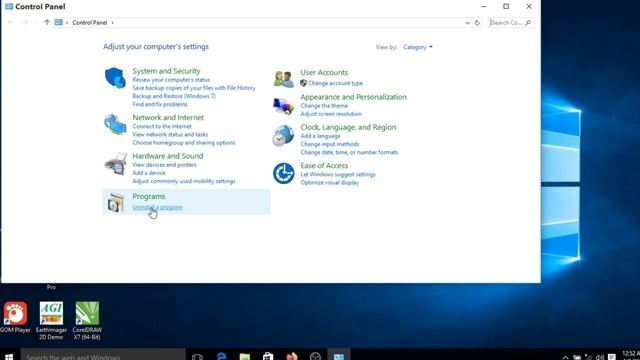
Task: Click Change account type link
Action: point(335,83)
